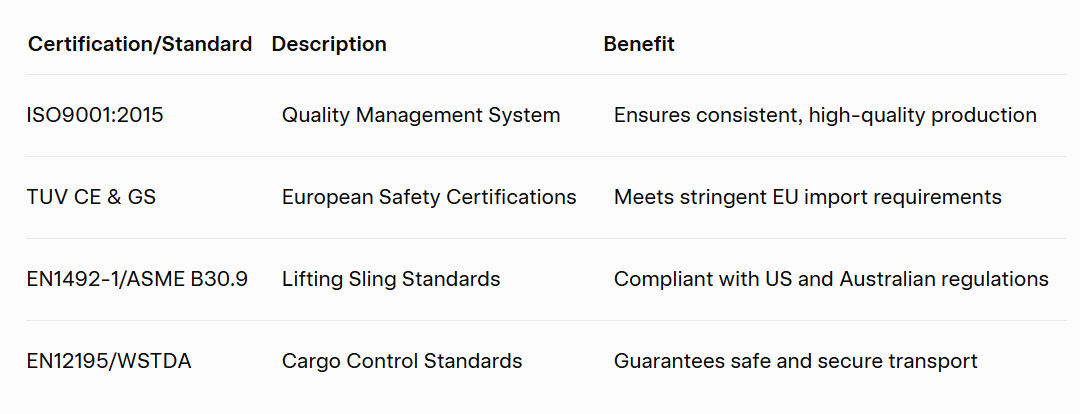The image size is (1080, 414).
Task: Click the word 'Australian' in Benefit column
Action: coord(885,279)
